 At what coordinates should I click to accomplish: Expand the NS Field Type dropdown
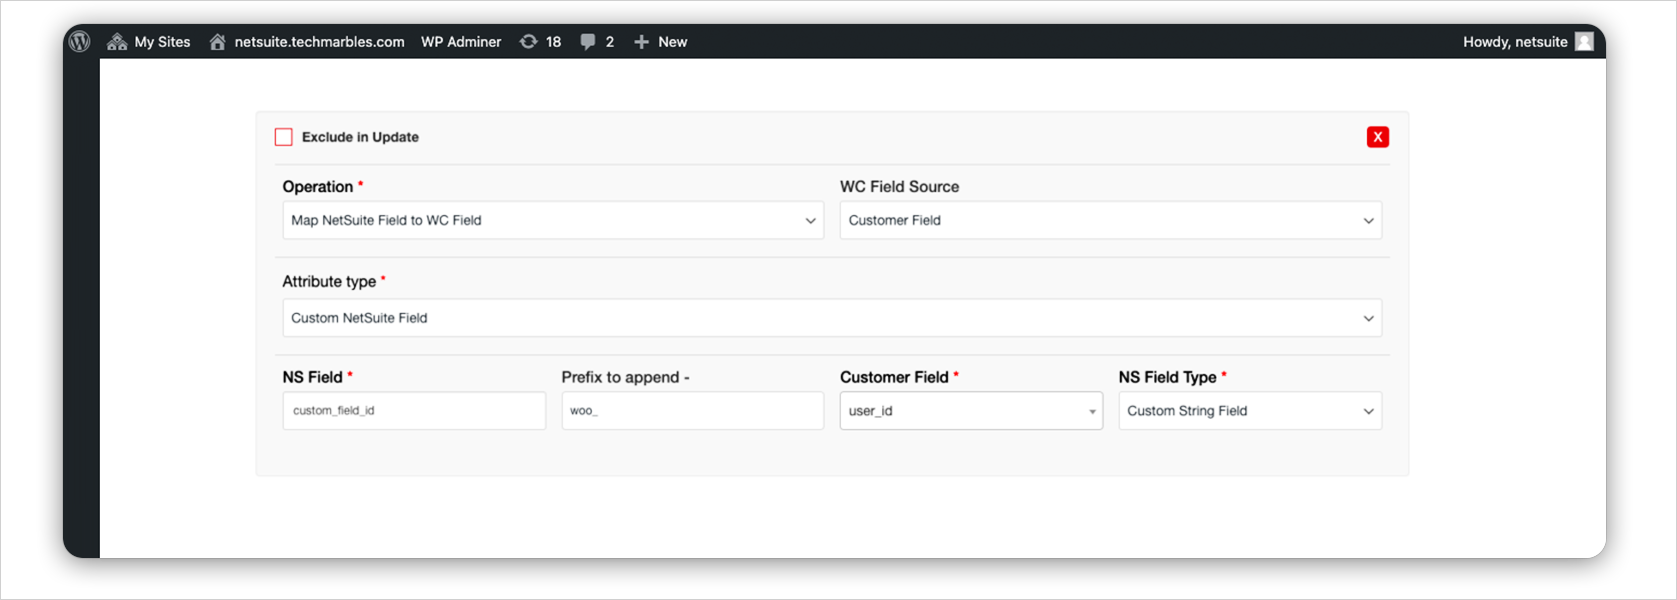click(x=1249, y=411)
